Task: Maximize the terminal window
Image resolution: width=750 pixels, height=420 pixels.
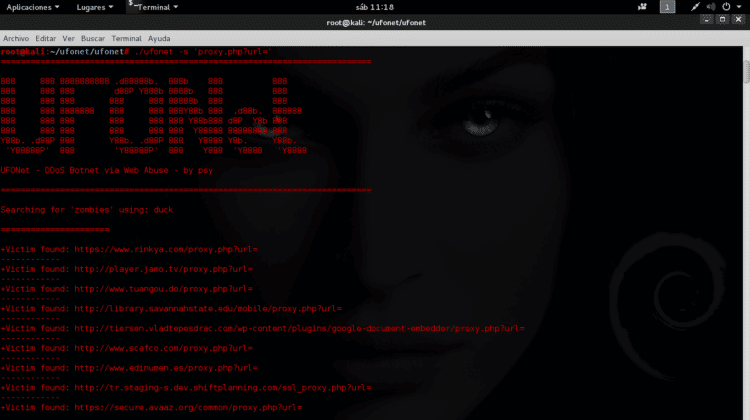Action: 722,19
